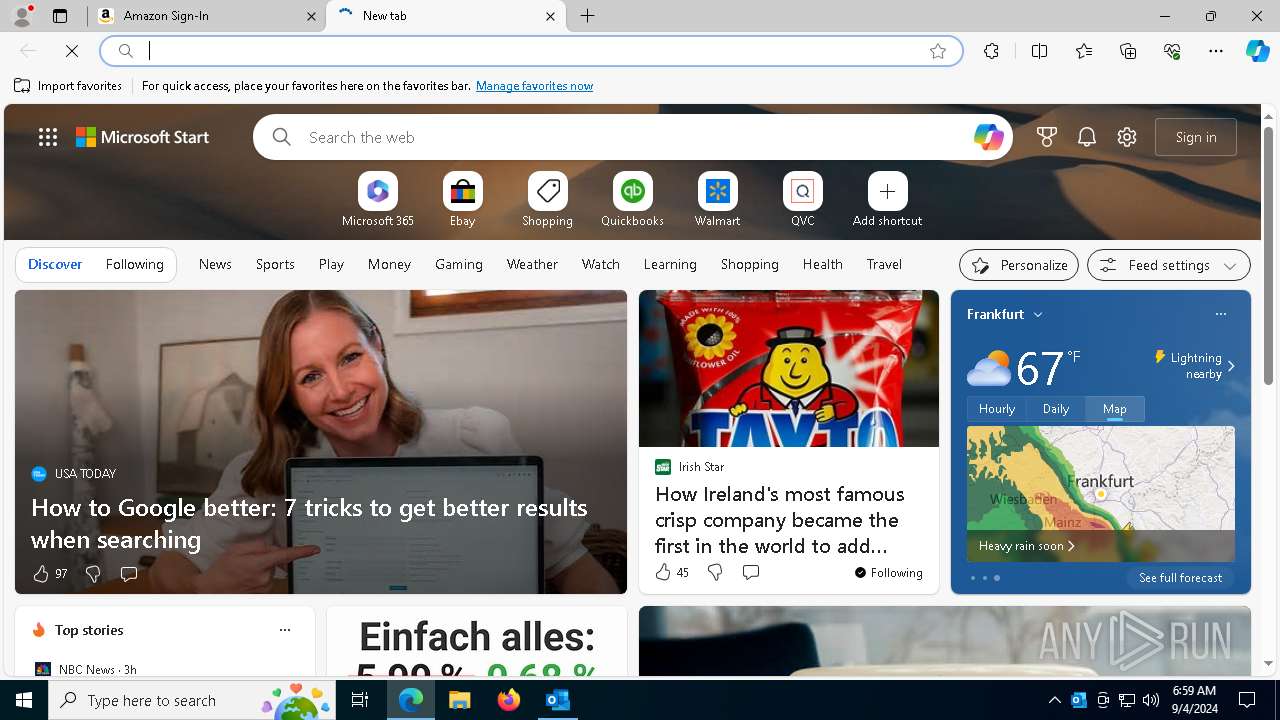Select the Weather feed tab

532,264
